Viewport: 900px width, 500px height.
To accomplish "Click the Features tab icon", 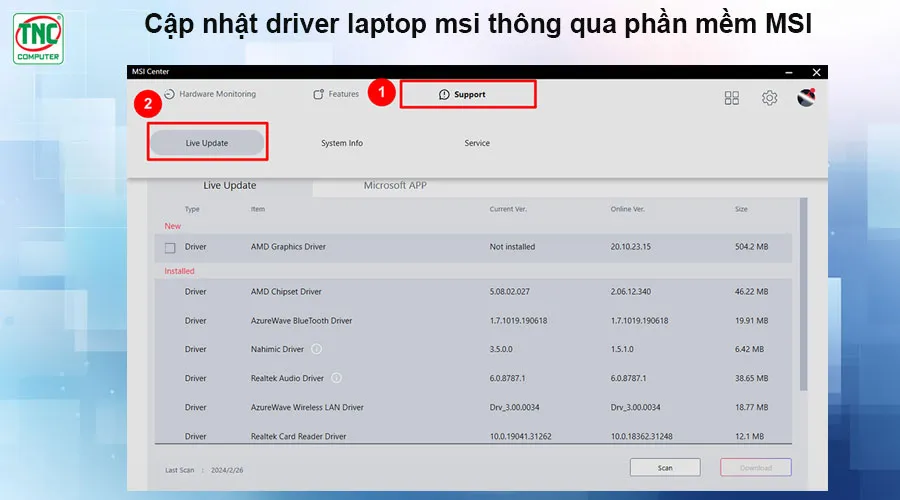I will [x=318, y=94].
